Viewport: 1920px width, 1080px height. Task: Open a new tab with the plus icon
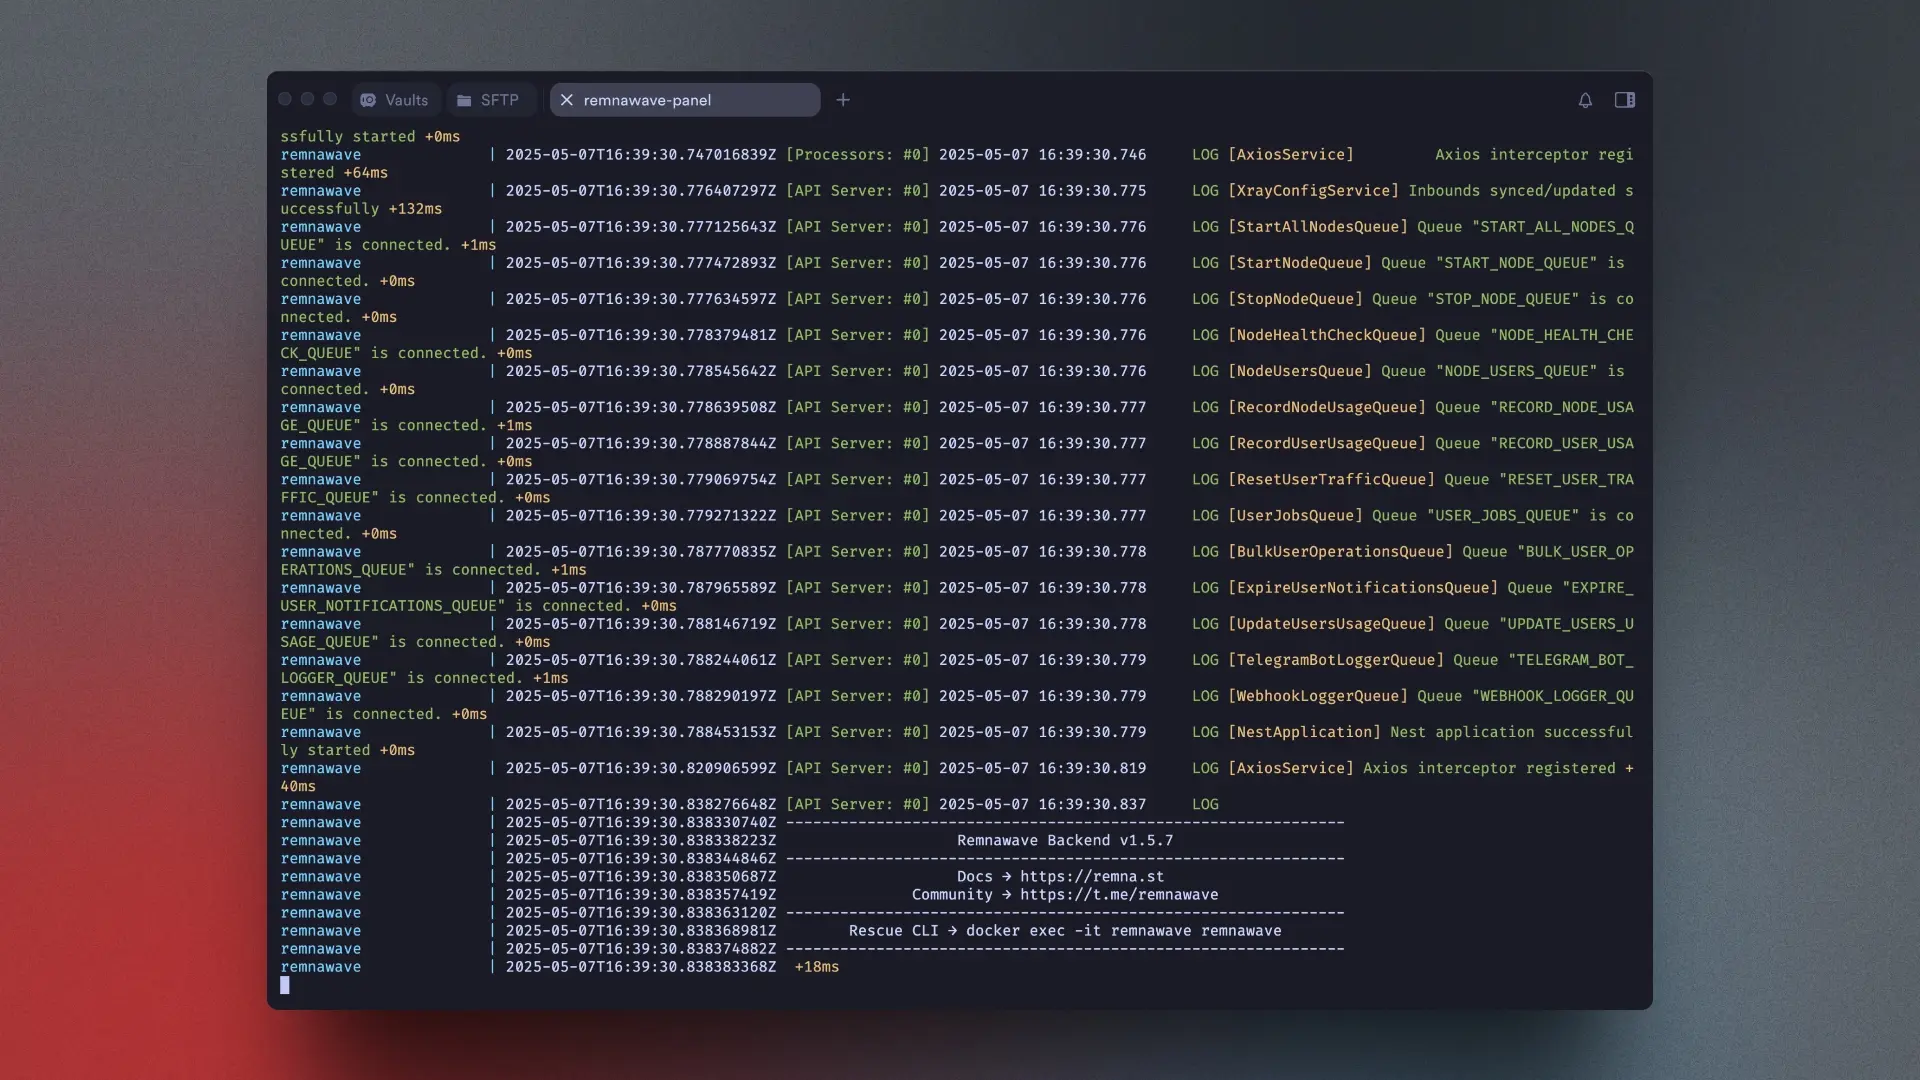[x=843, y=100]
